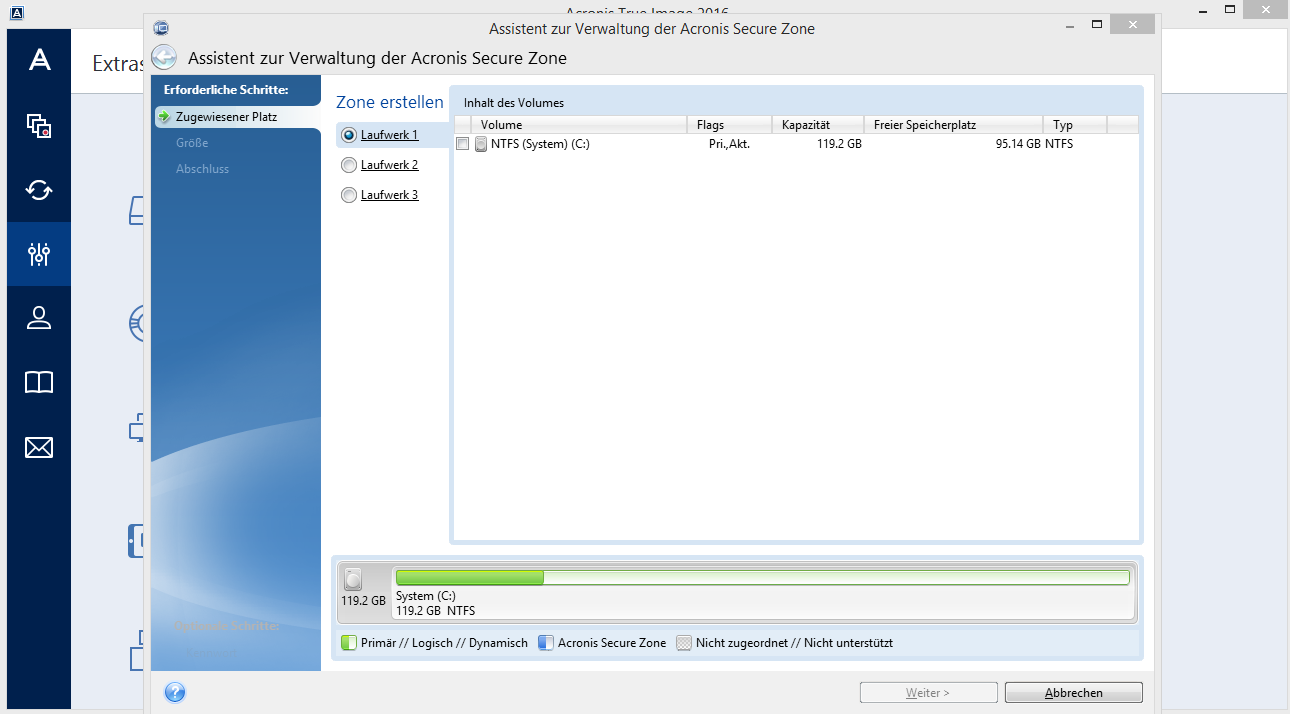This screenshot has height=714, width=1290.
Task: Click the System (C:) partition usage bar
Action: (x=762, y=578)
